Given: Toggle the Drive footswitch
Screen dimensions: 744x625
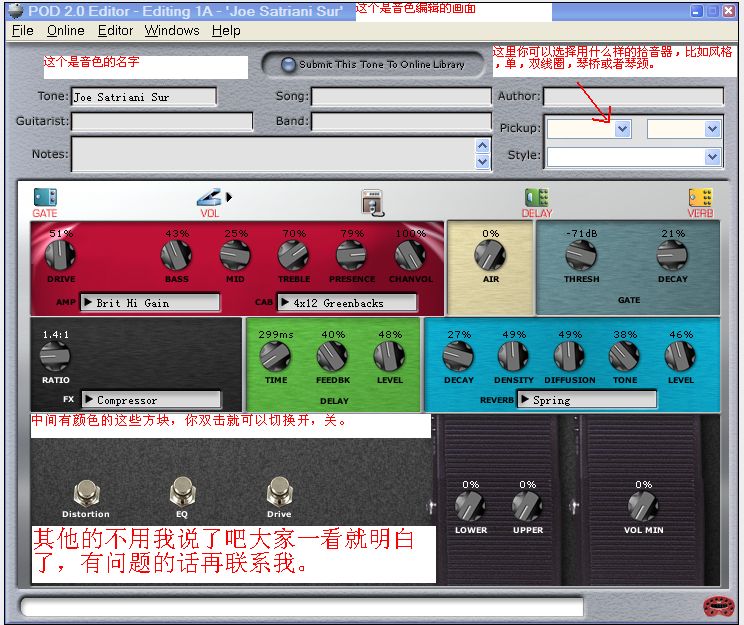Looking at the screenshot, I should click(279, 491).
